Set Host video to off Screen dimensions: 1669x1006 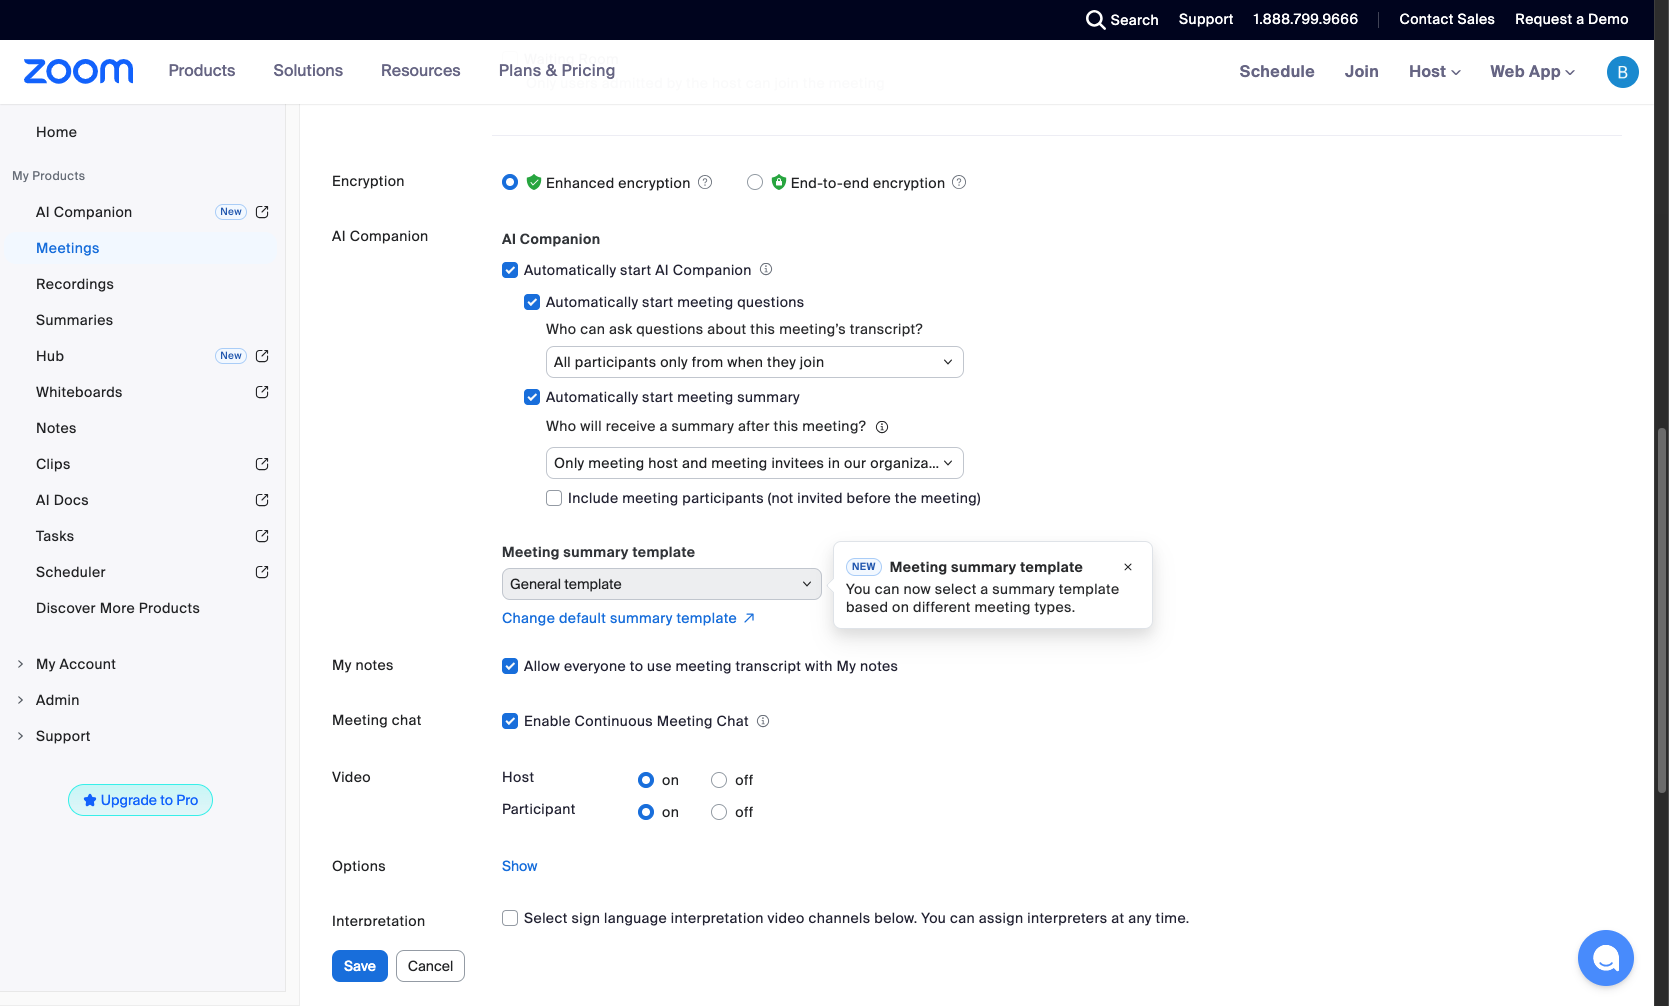tap(719, 780)
